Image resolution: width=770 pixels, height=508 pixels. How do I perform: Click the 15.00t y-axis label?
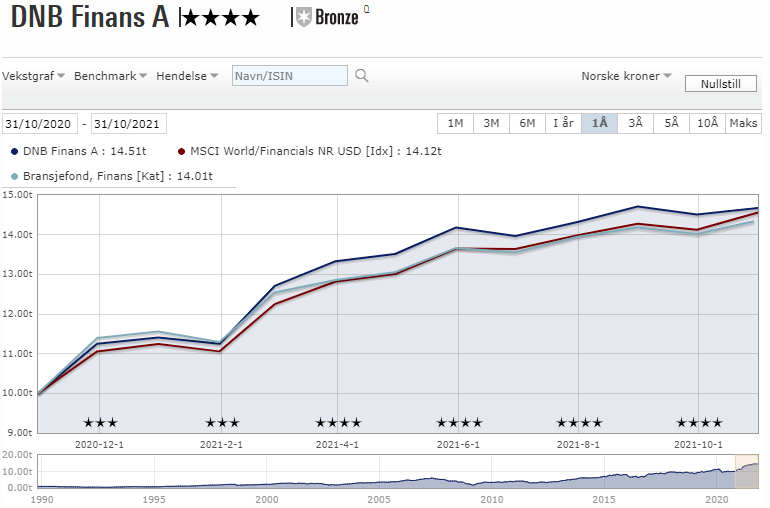click(17, 195)
